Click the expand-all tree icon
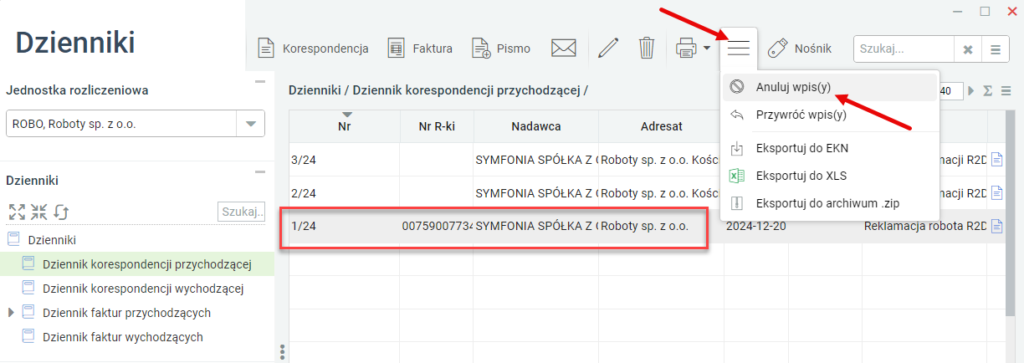Image resolution: width=1024 pixels, height=363 pixels. click(x=16, y=212)
